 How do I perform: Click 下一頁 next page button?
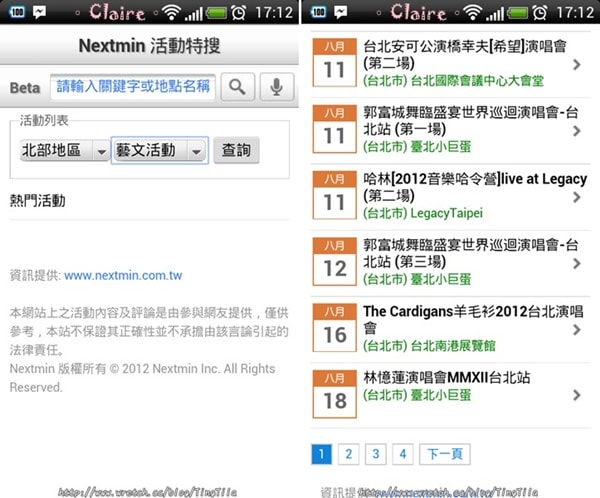click(443, 454)
